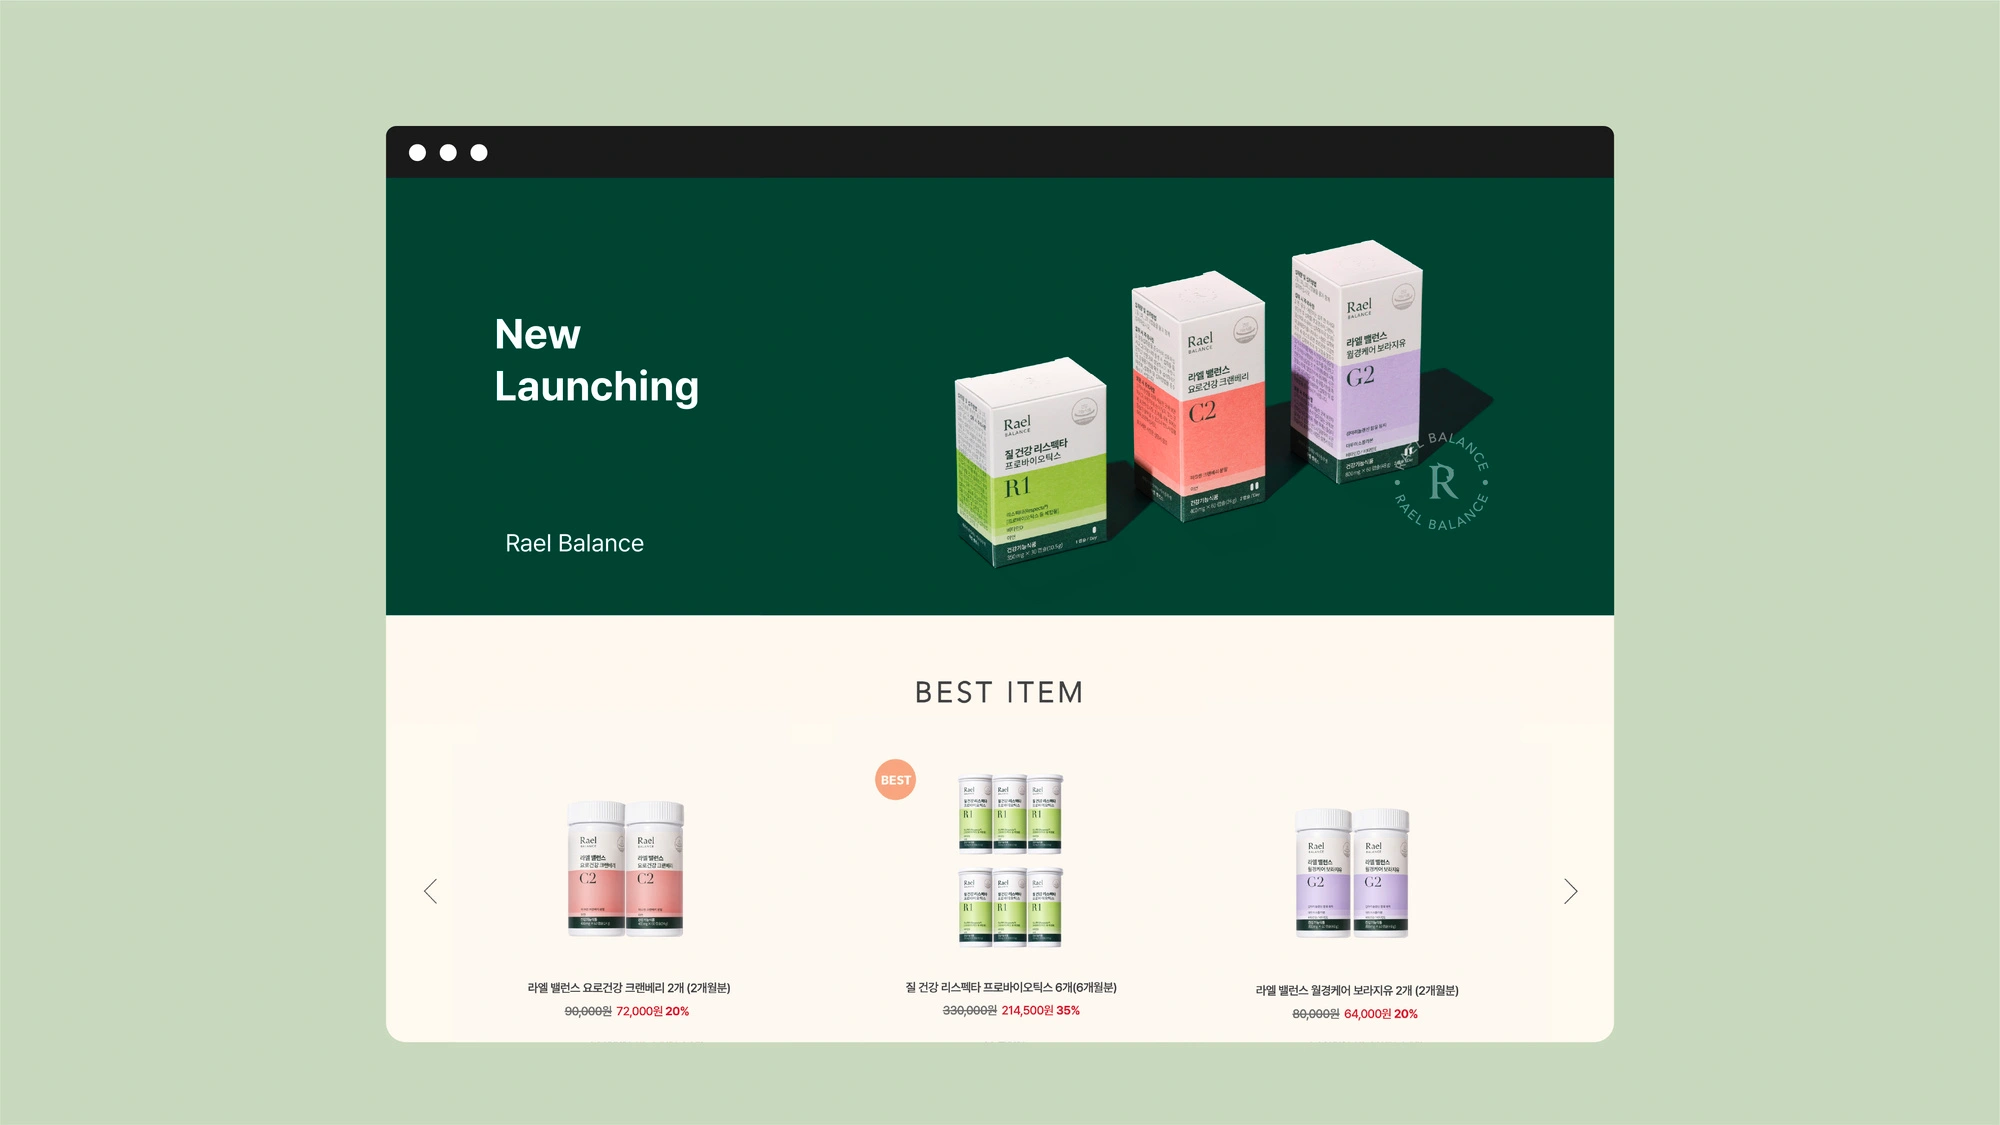Image resolution: width=2000 pixels, height=1125 pixels.
Task: Open the 월경케어 보라지유 2개 product title
Action: click(1356, 990)
